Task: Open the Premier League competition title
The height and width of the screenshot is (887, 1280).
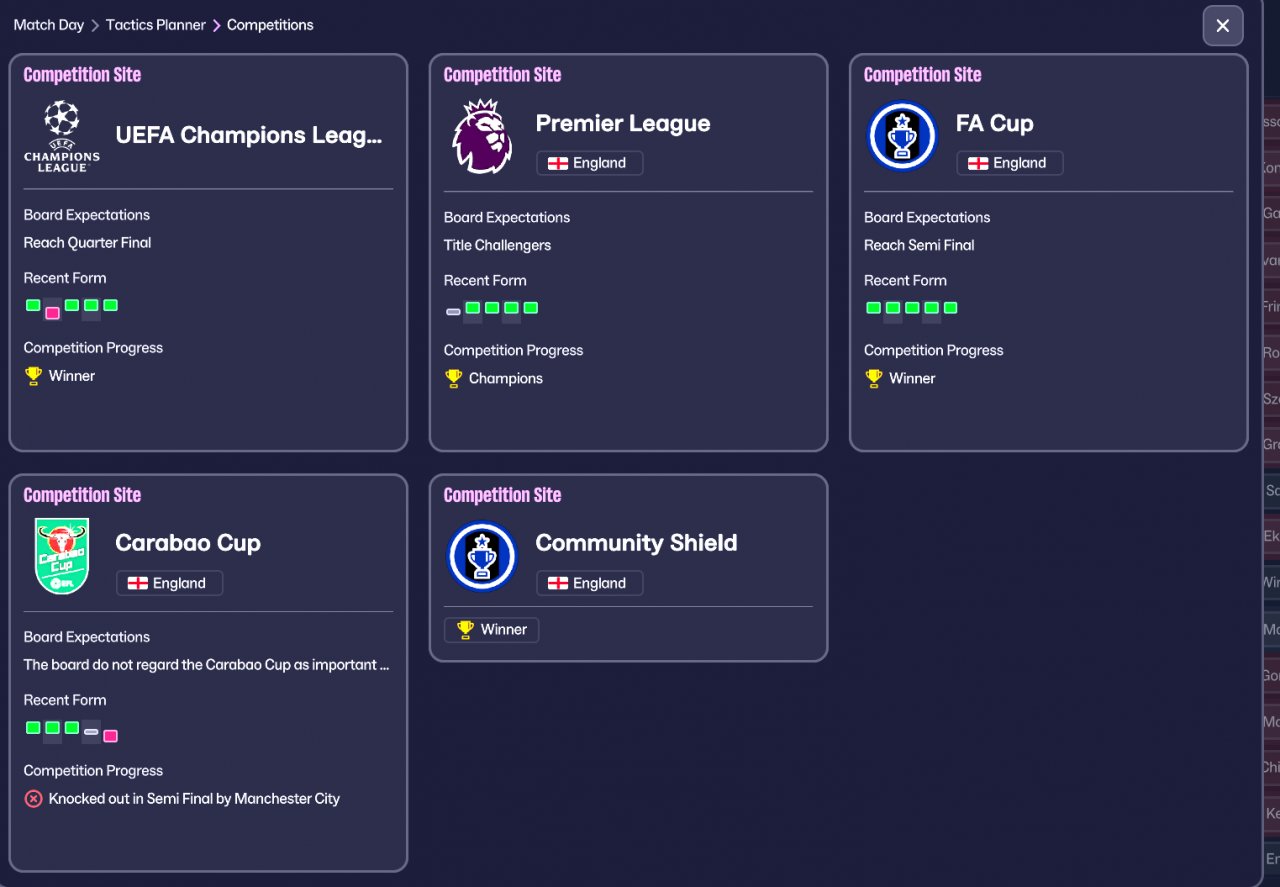Action: [623, 123]
